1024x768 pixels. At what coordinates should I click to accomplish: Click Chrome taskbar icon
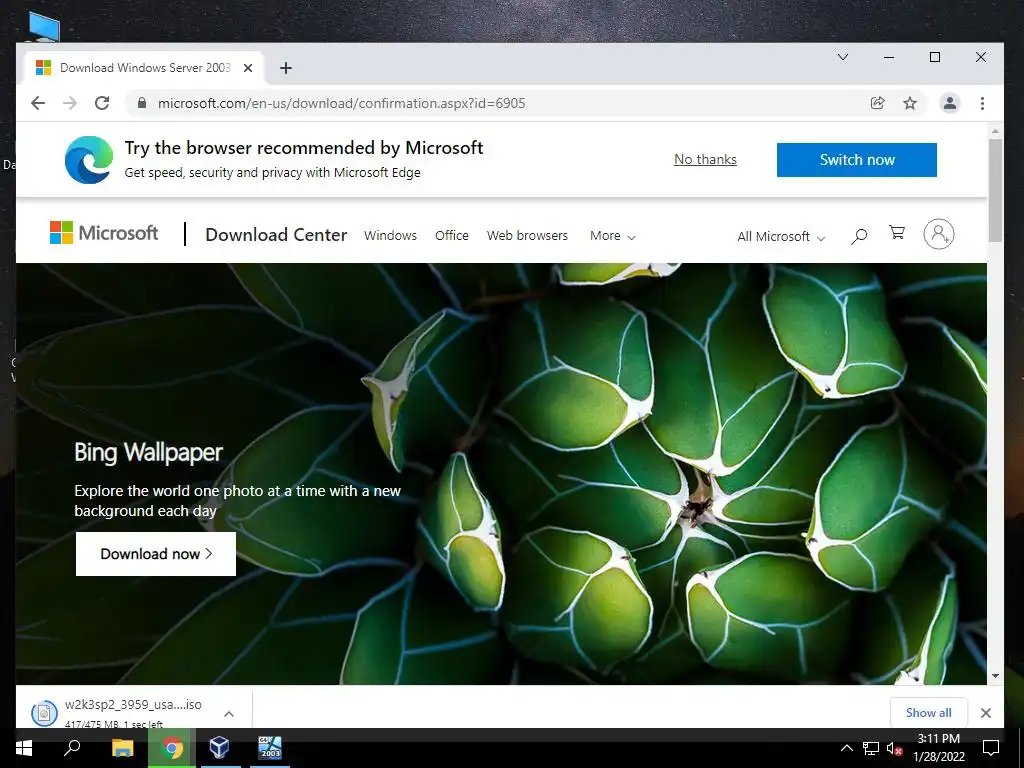(172, 748)
